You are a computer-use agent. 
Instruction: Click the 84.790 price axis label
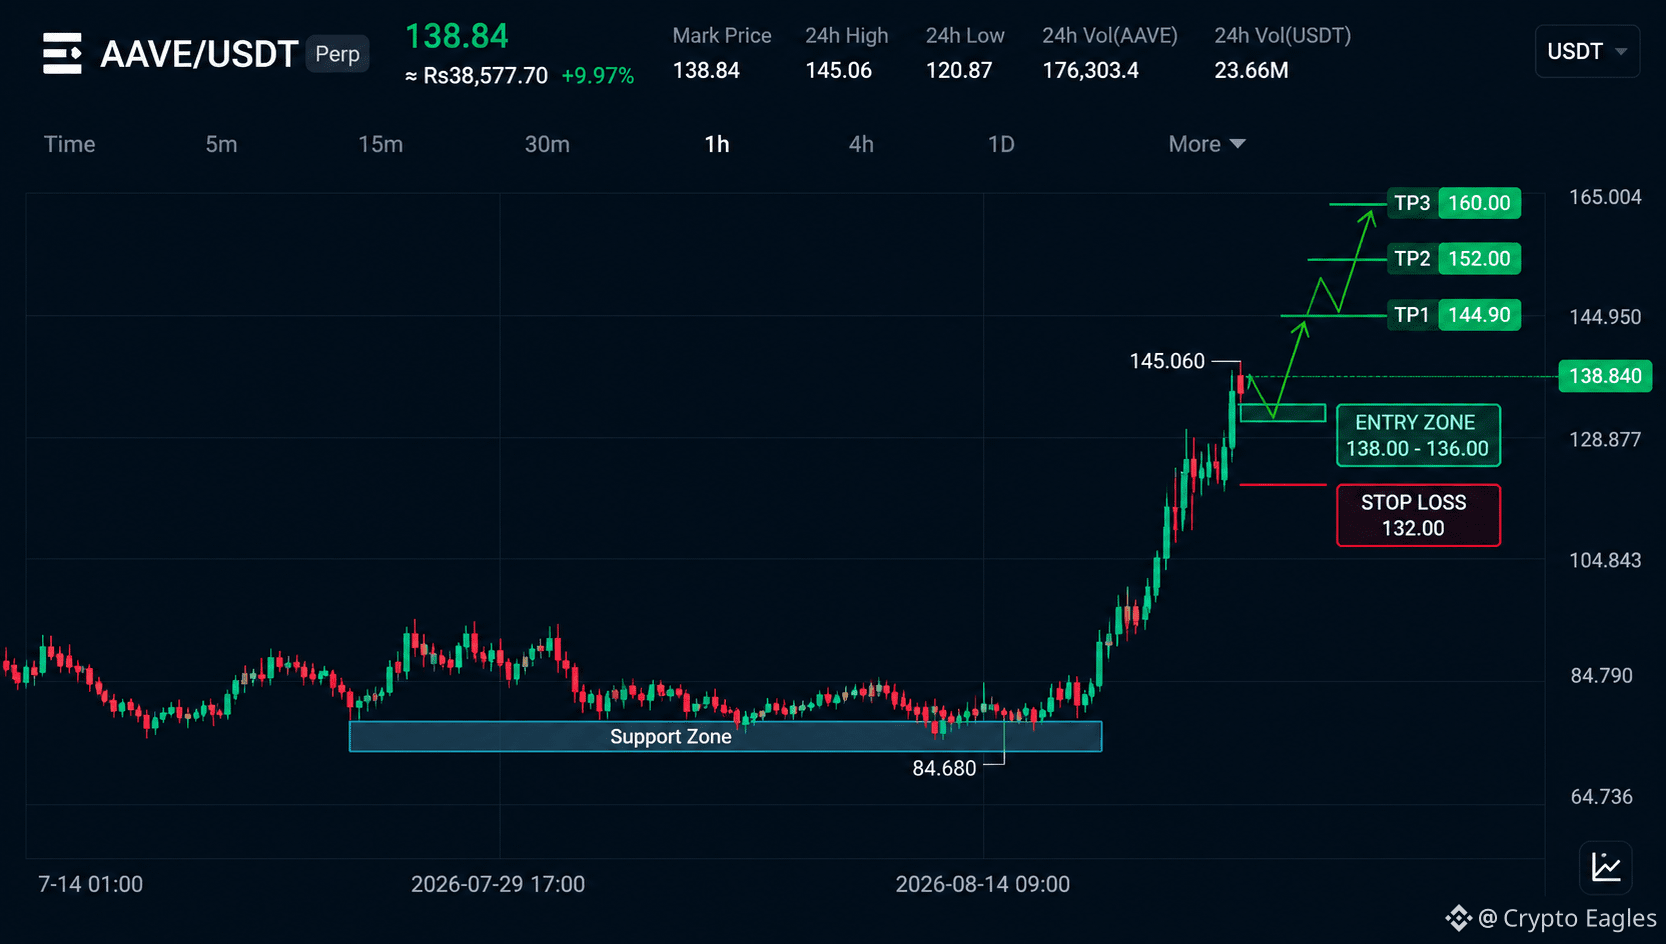pyautogui.click(x=1601, y=676)
